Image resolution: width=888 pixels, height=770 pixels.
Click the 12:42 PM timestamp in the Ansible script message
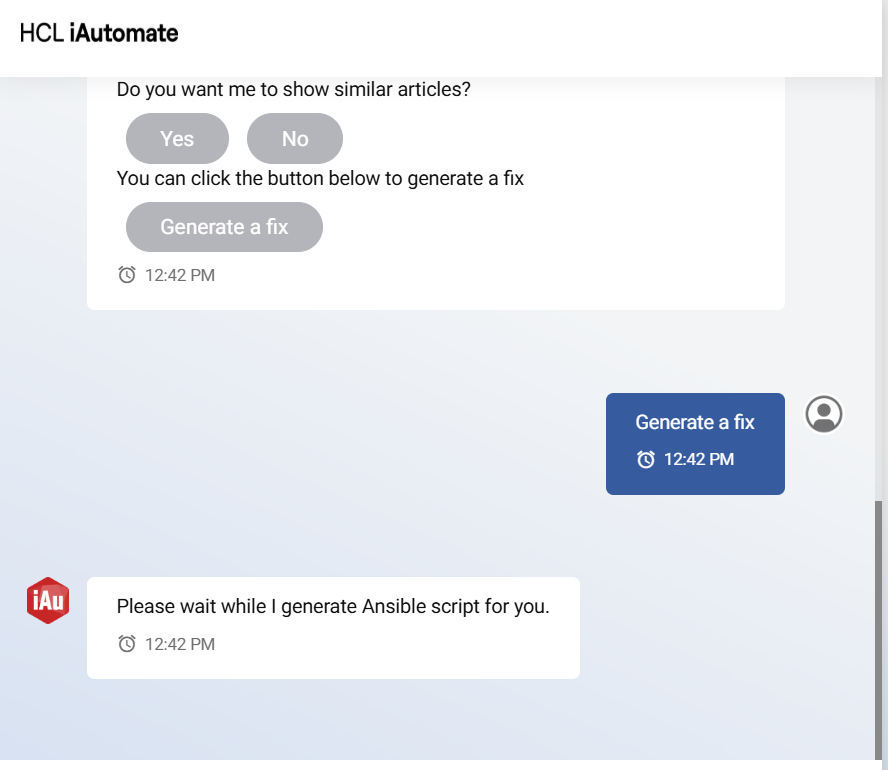[x=180, y=644]
